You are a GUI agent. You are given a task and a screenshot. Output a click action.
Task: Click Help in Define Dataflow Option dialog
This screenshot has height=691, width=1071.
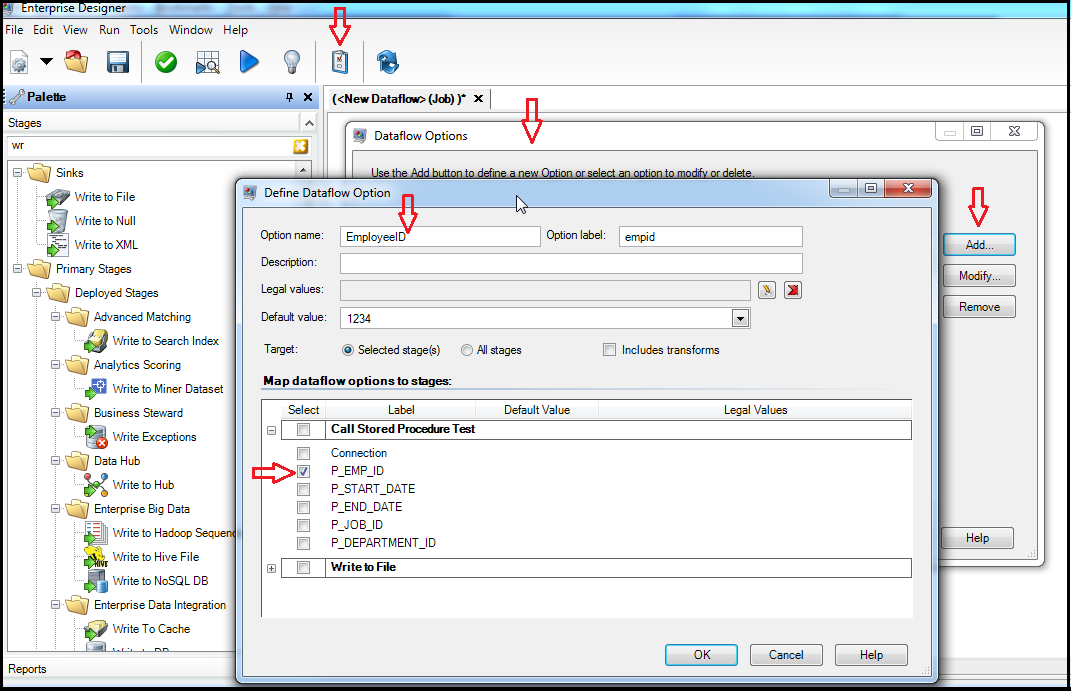(872, 655)
